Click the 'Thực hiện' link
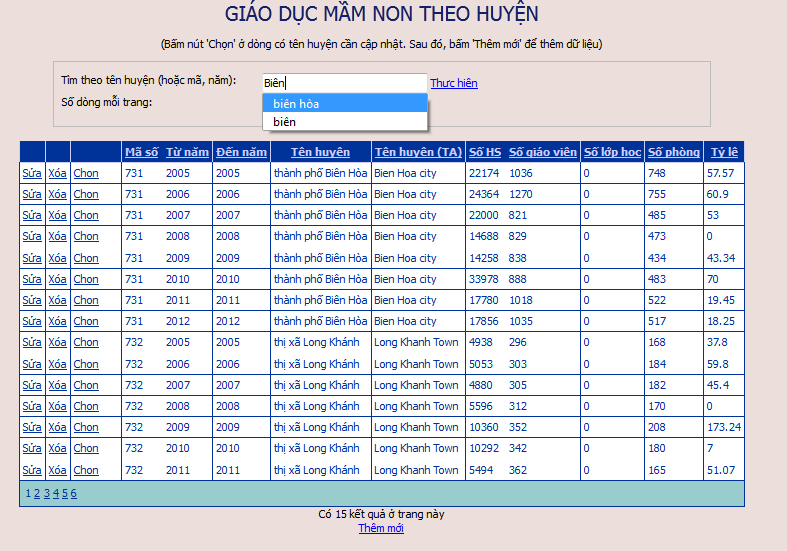Image resolution: width=787 pixels, height=551 pixels. [x=454, y=83]
